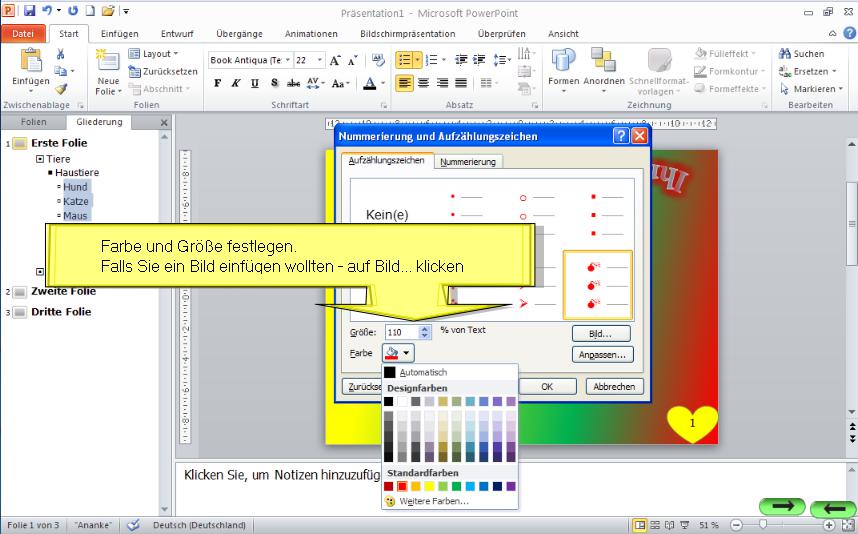The image size is (858, 534).
Task: Switch to the Nummerierung tab
Action: tap(468, 161)
